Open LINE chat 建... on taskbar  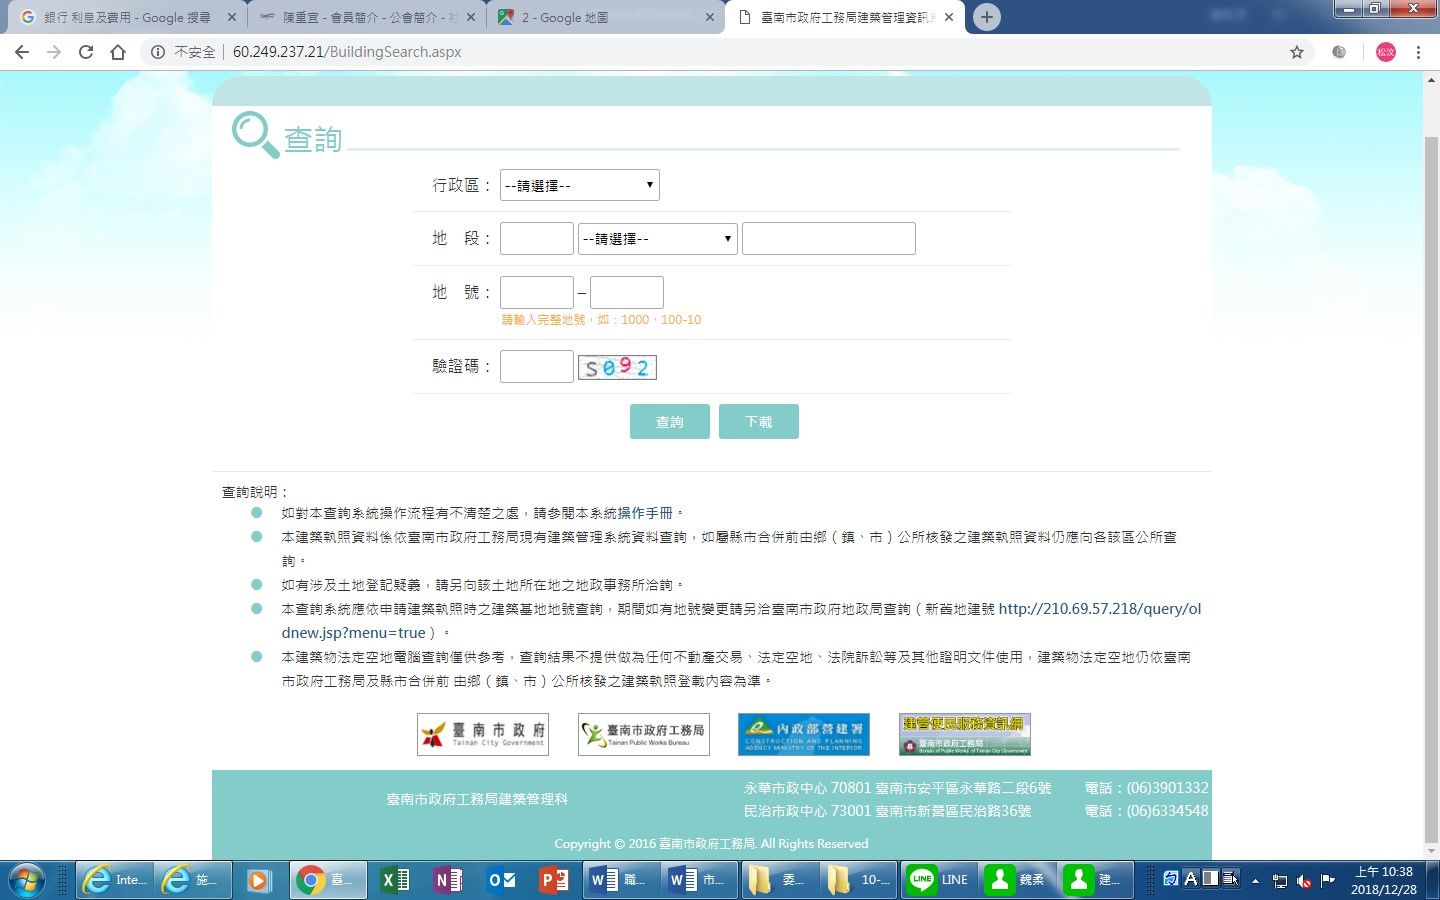[1096, 880]
